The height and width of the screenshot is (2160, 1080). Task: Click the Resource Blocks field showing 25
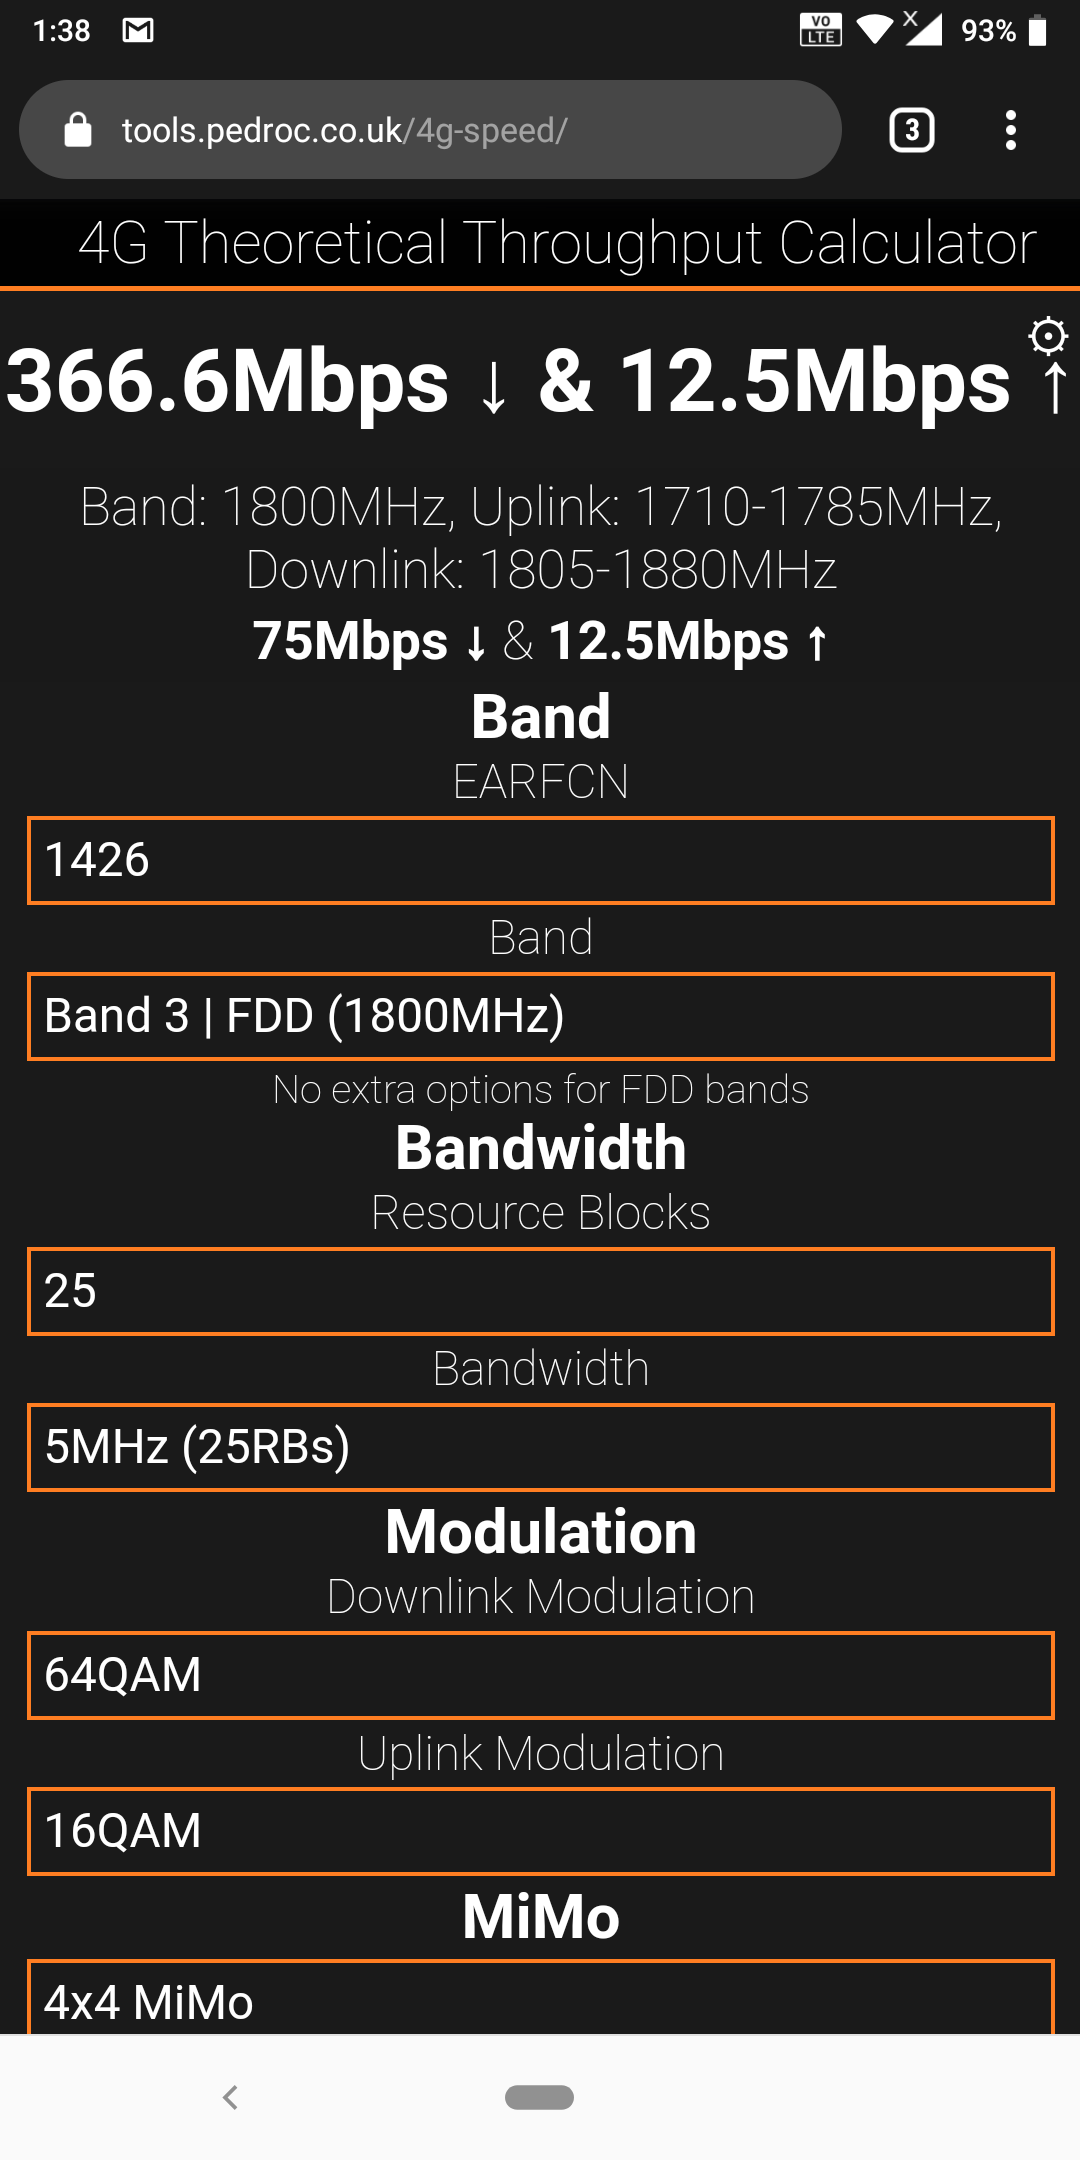540,1291
